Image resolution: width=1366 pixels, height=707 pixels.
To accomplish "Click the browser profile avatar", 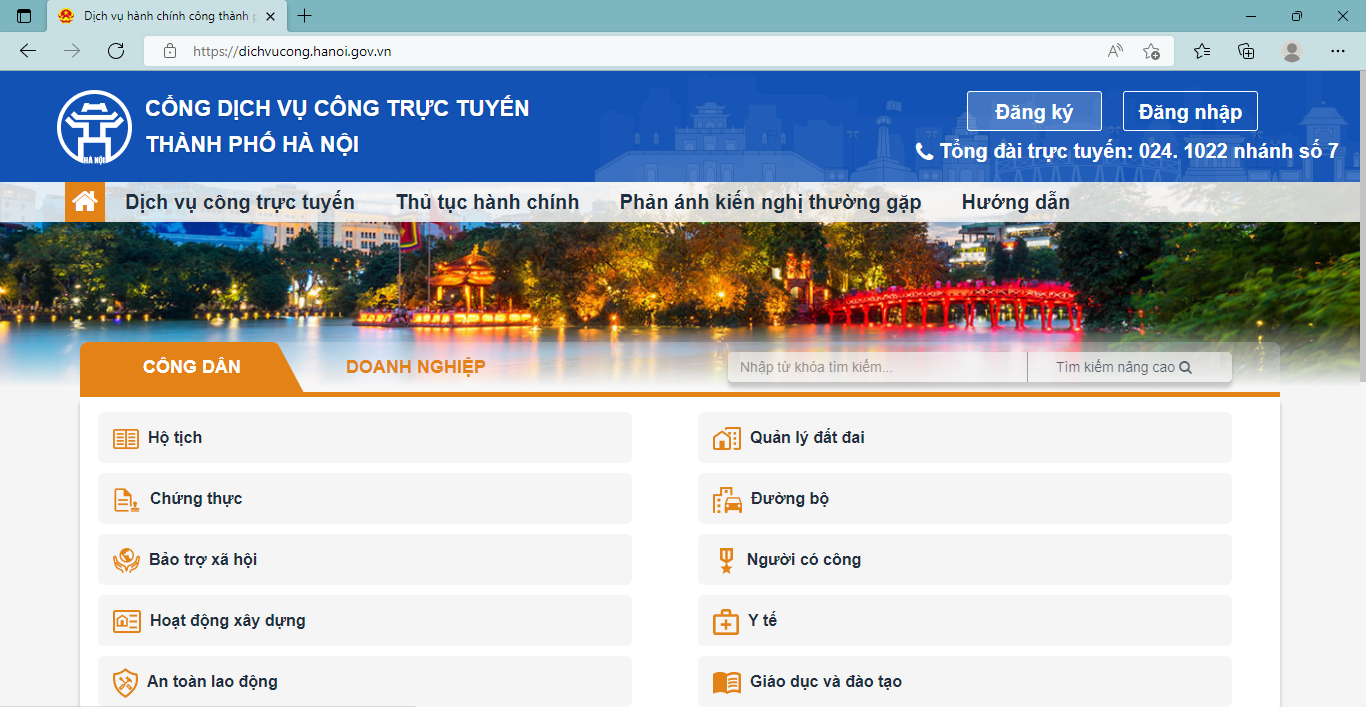I will (x=1292, y=51).
